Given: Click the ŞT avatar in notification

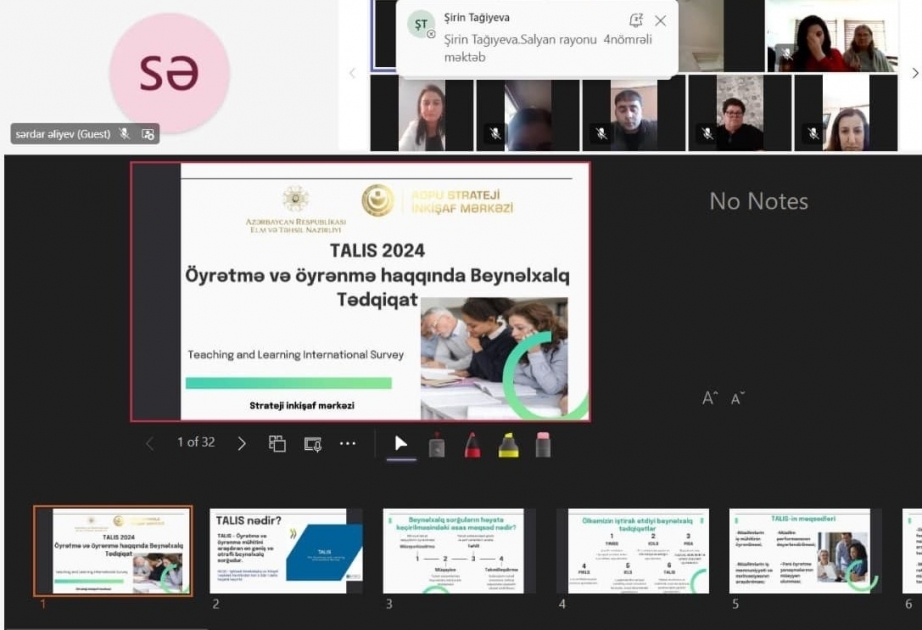Looking at the screenshot, I should [420, 24].
